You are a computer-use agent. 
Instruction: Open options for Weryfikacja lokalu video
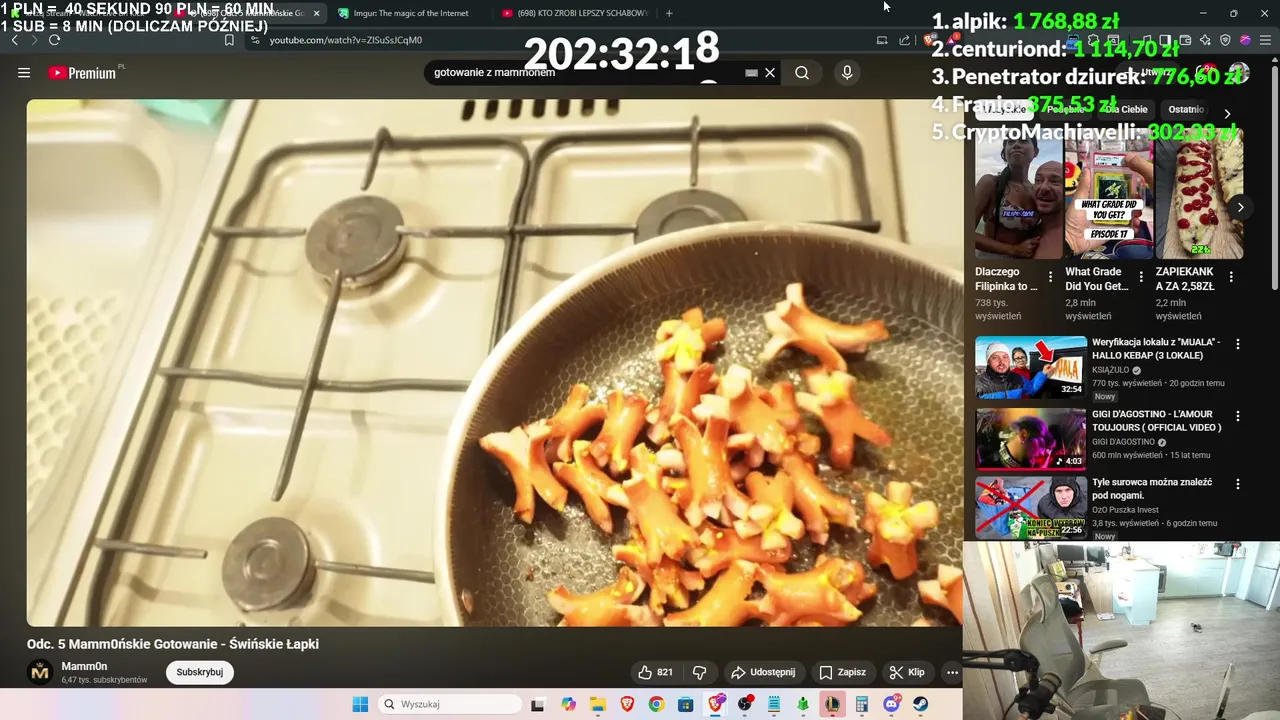coord(1238,344)
